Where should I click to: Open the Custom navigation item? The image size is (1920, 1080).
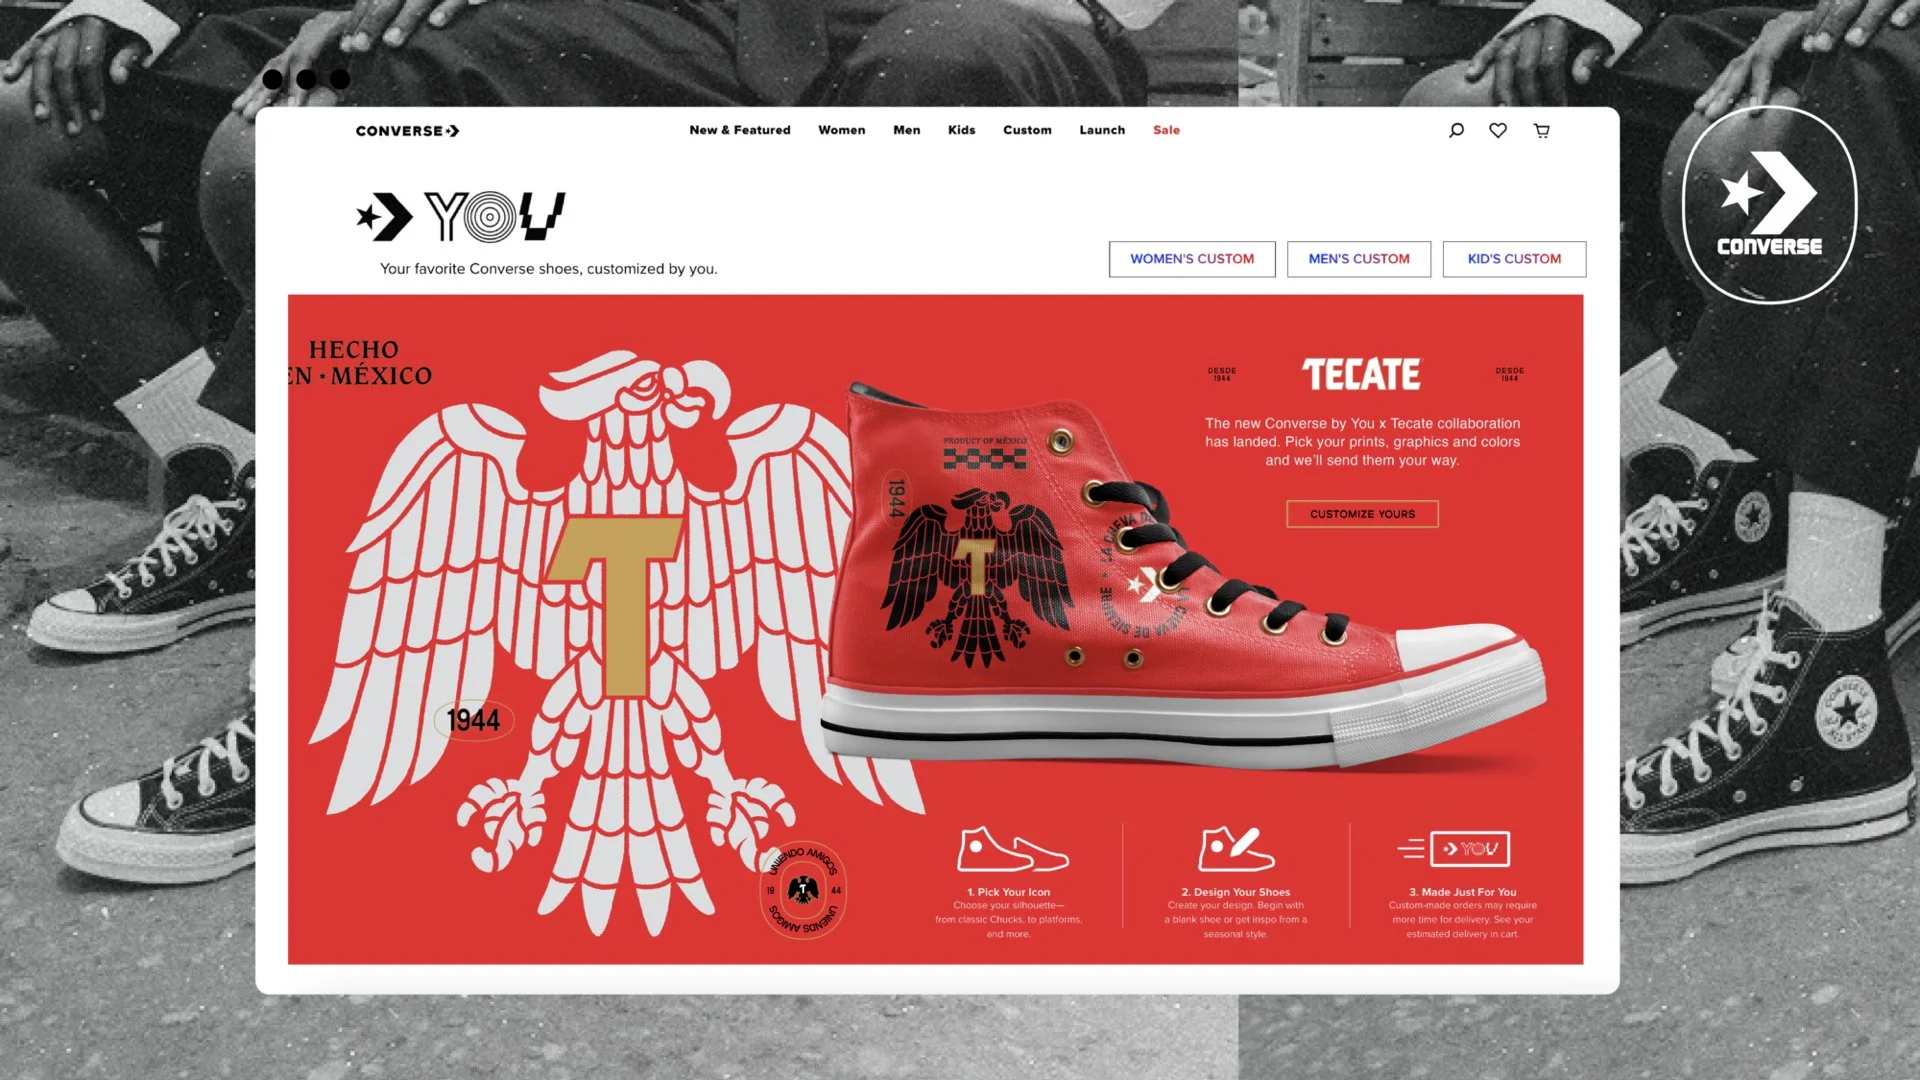pyautogui.click(x=1028, y=130)
